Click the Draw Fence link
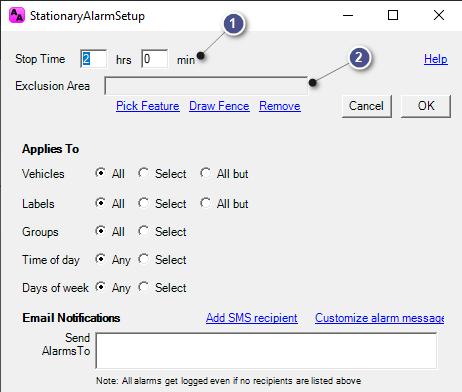The width and height of the screenshot is (462, 392). (219, 106)
